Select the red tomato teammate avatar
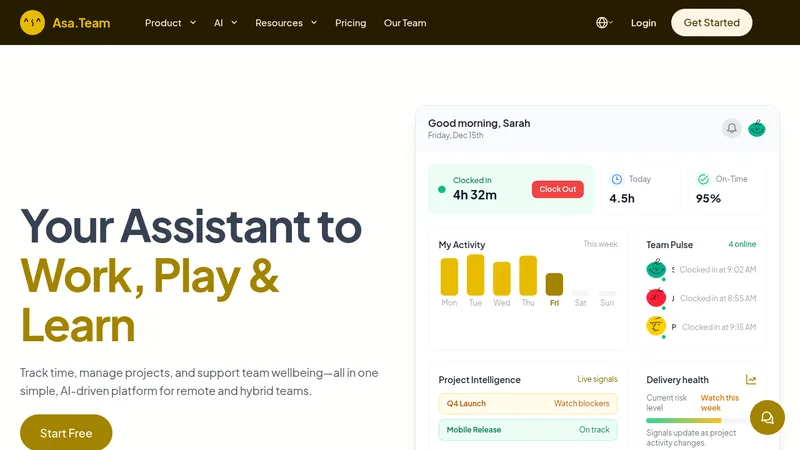Image resolution: width=800 pixels, height=450 pixels. point(656,297)
